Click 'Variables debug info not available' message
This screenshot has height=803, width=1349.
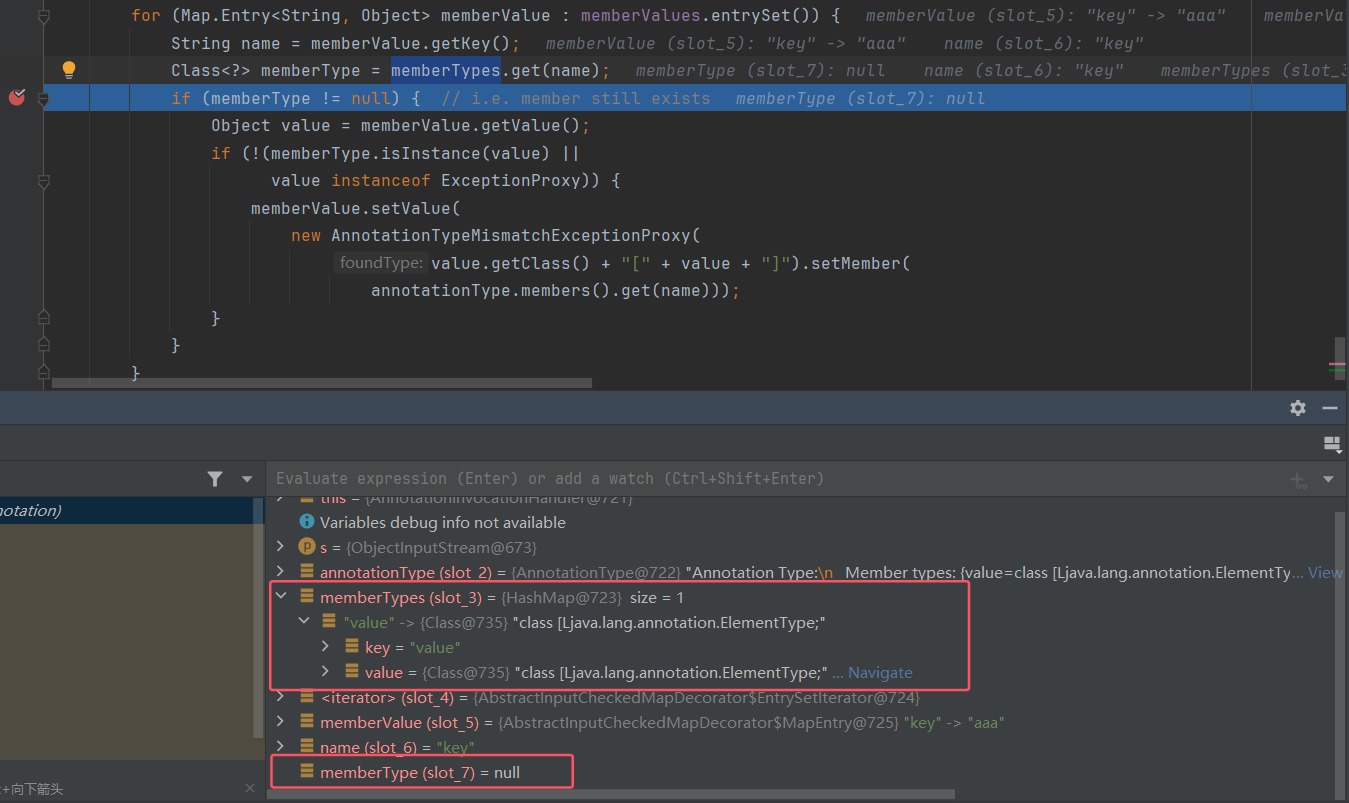point(442,522)
